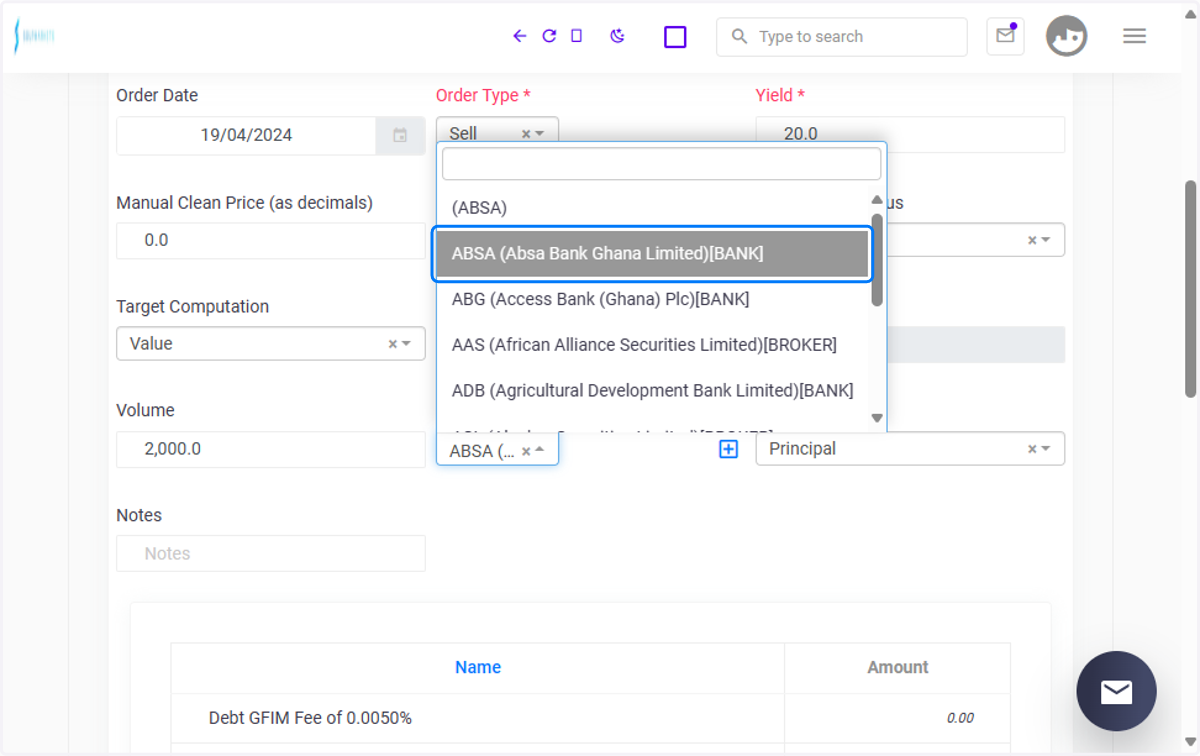The image size is (1200, 756).
Task: Select ABSA (Absa Bank Ghana Limited)[BANK]
Action: tap(653, 254)
